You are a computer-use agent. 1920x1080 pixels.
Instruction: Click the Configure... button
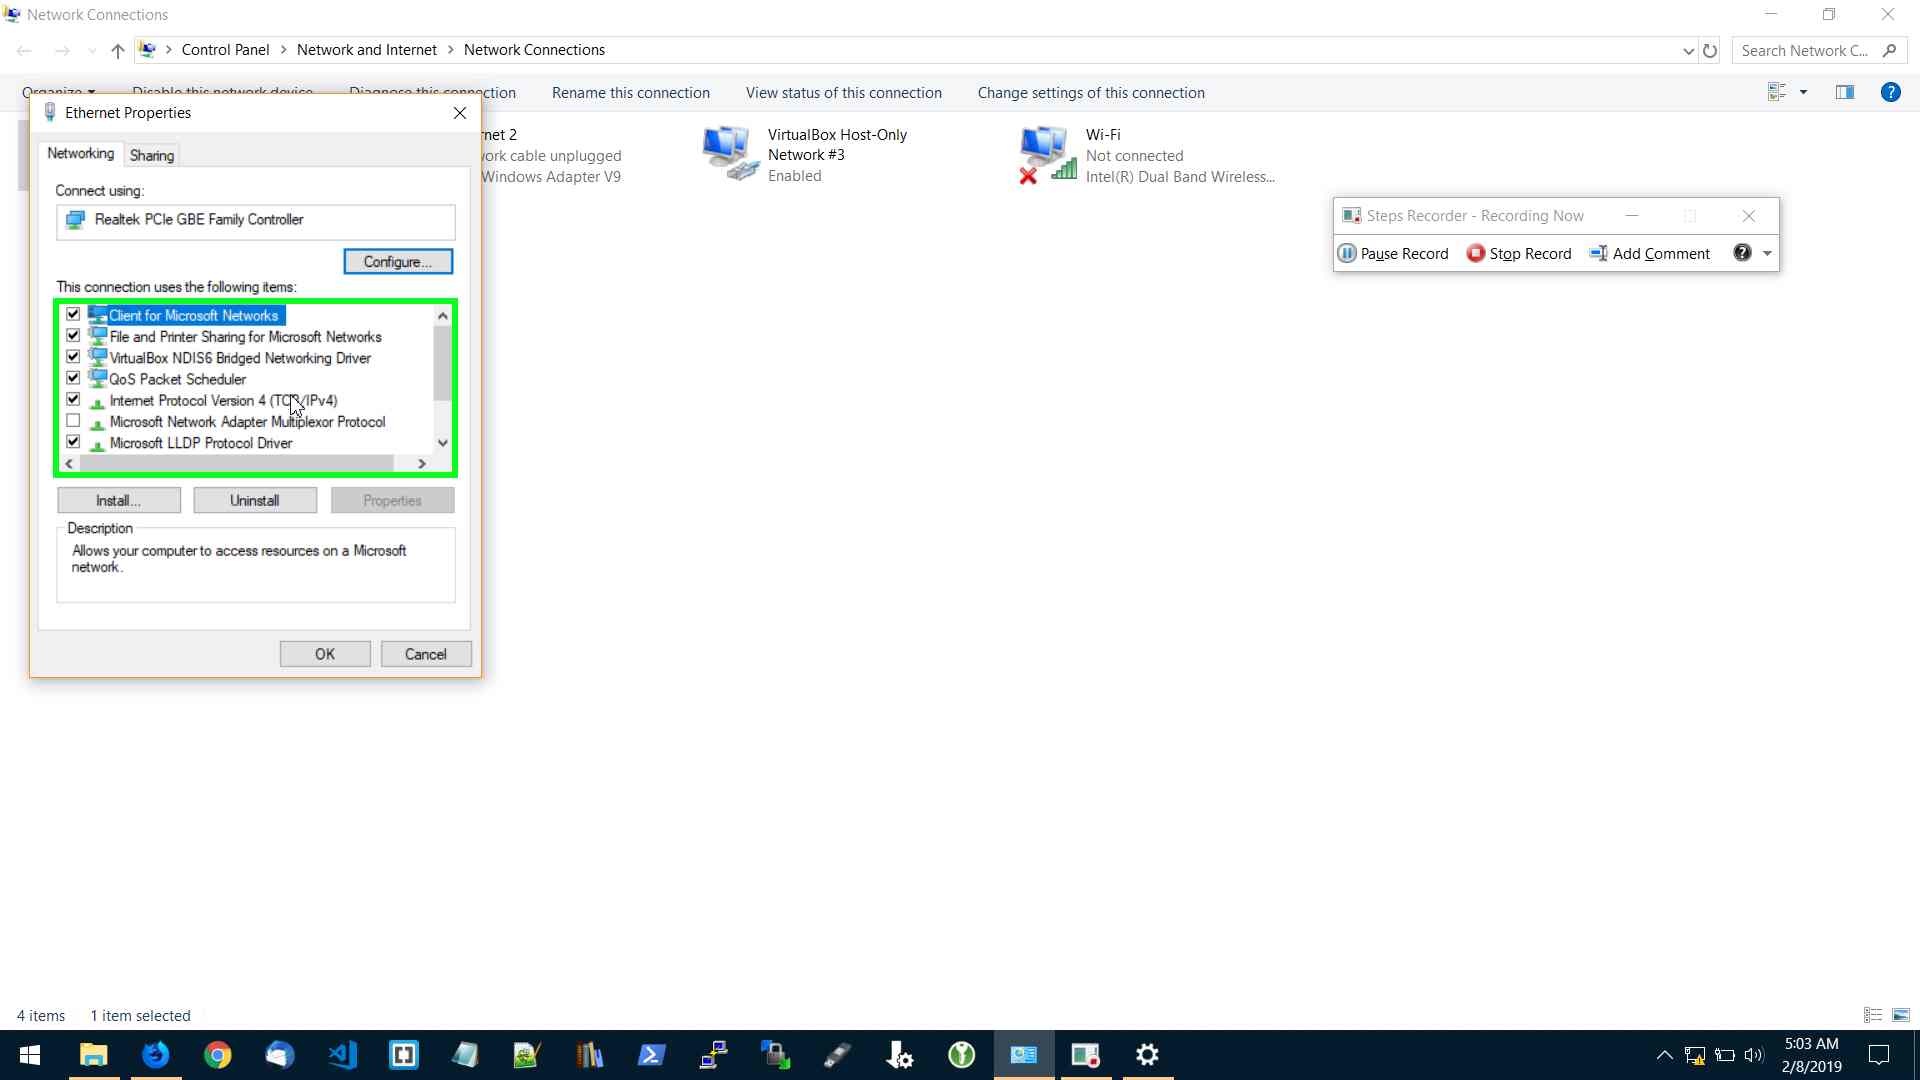(x=398, y=261)
